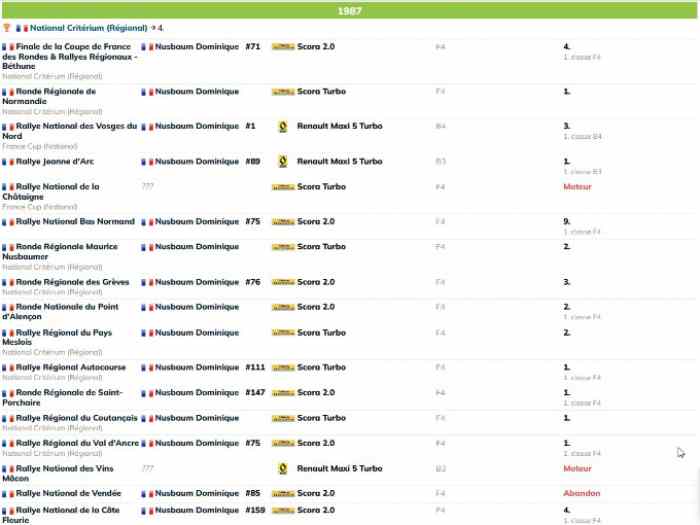Click the Scora logo in the Ronde Régionale de Normandie row
Screen dimensions: 700x525
coord(283,92)
